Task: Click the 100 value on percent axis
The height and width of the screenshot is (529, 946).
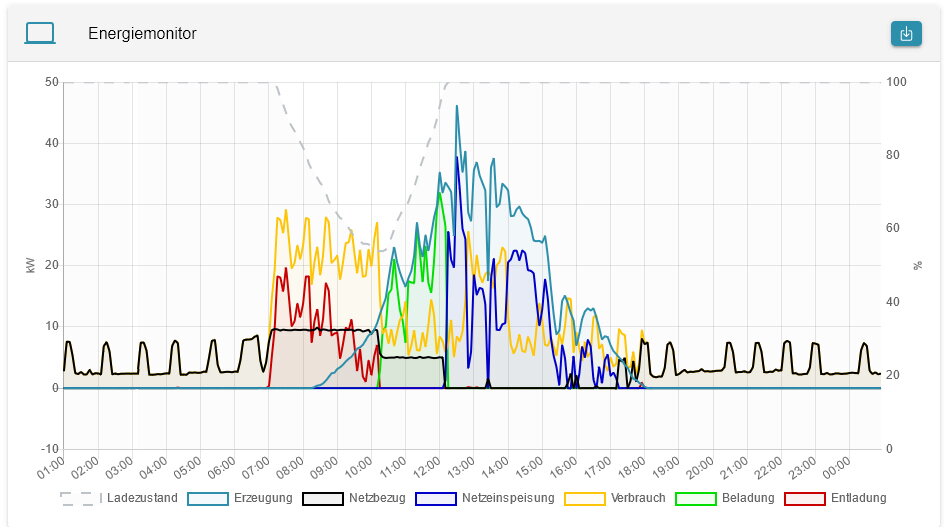Action: (x=896, y=82)
